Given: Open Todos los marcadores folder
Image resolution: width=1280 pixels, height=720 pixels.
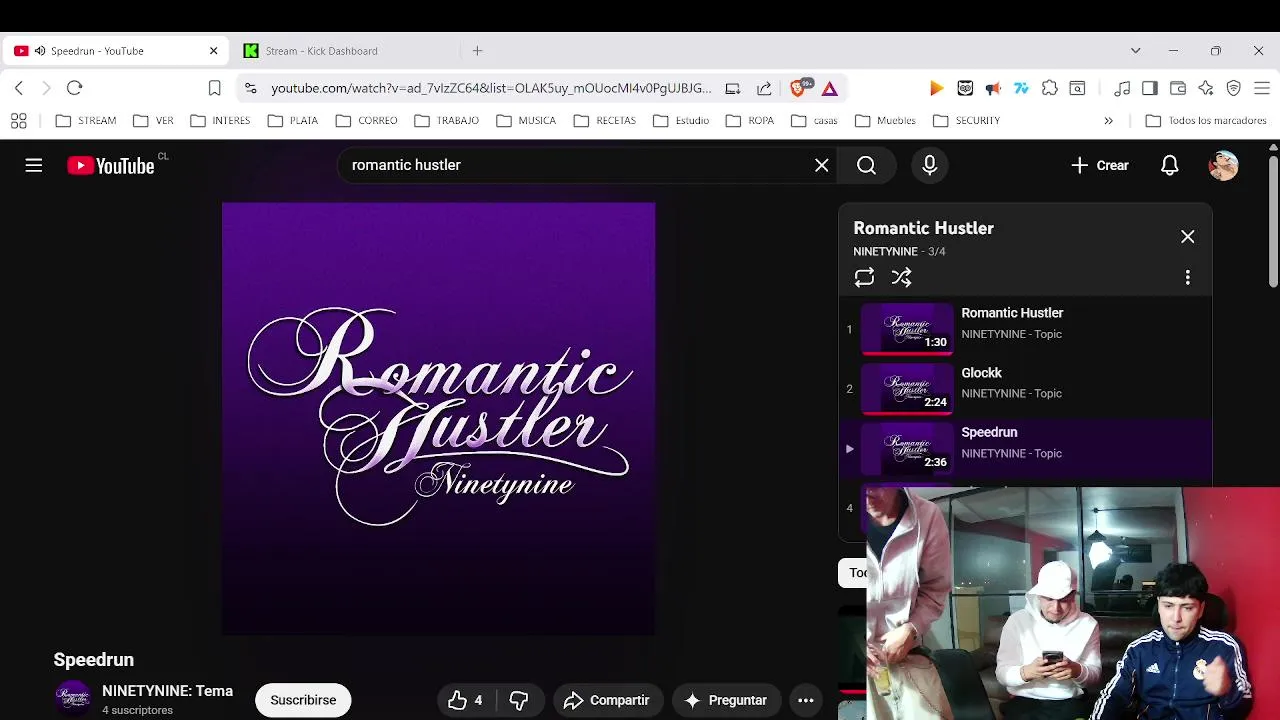Looking at the screenshot, I should pos(1206,120).
